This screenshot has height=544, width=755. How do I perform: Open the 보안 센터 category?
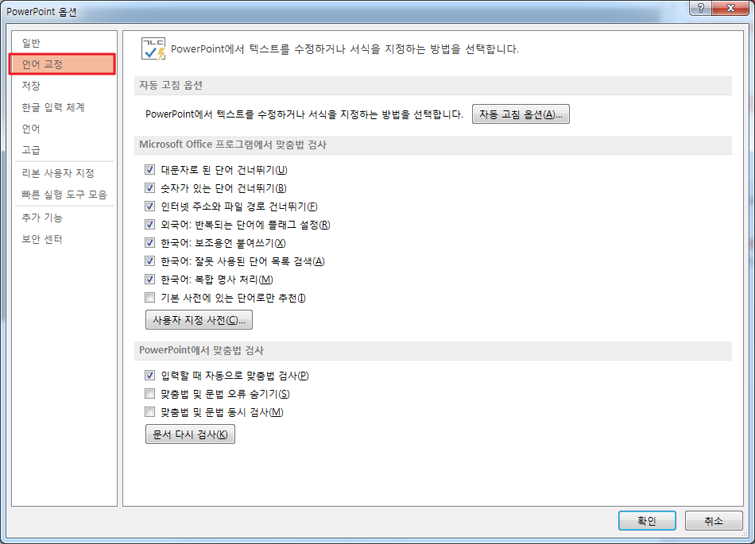click(x=42, y=239)
